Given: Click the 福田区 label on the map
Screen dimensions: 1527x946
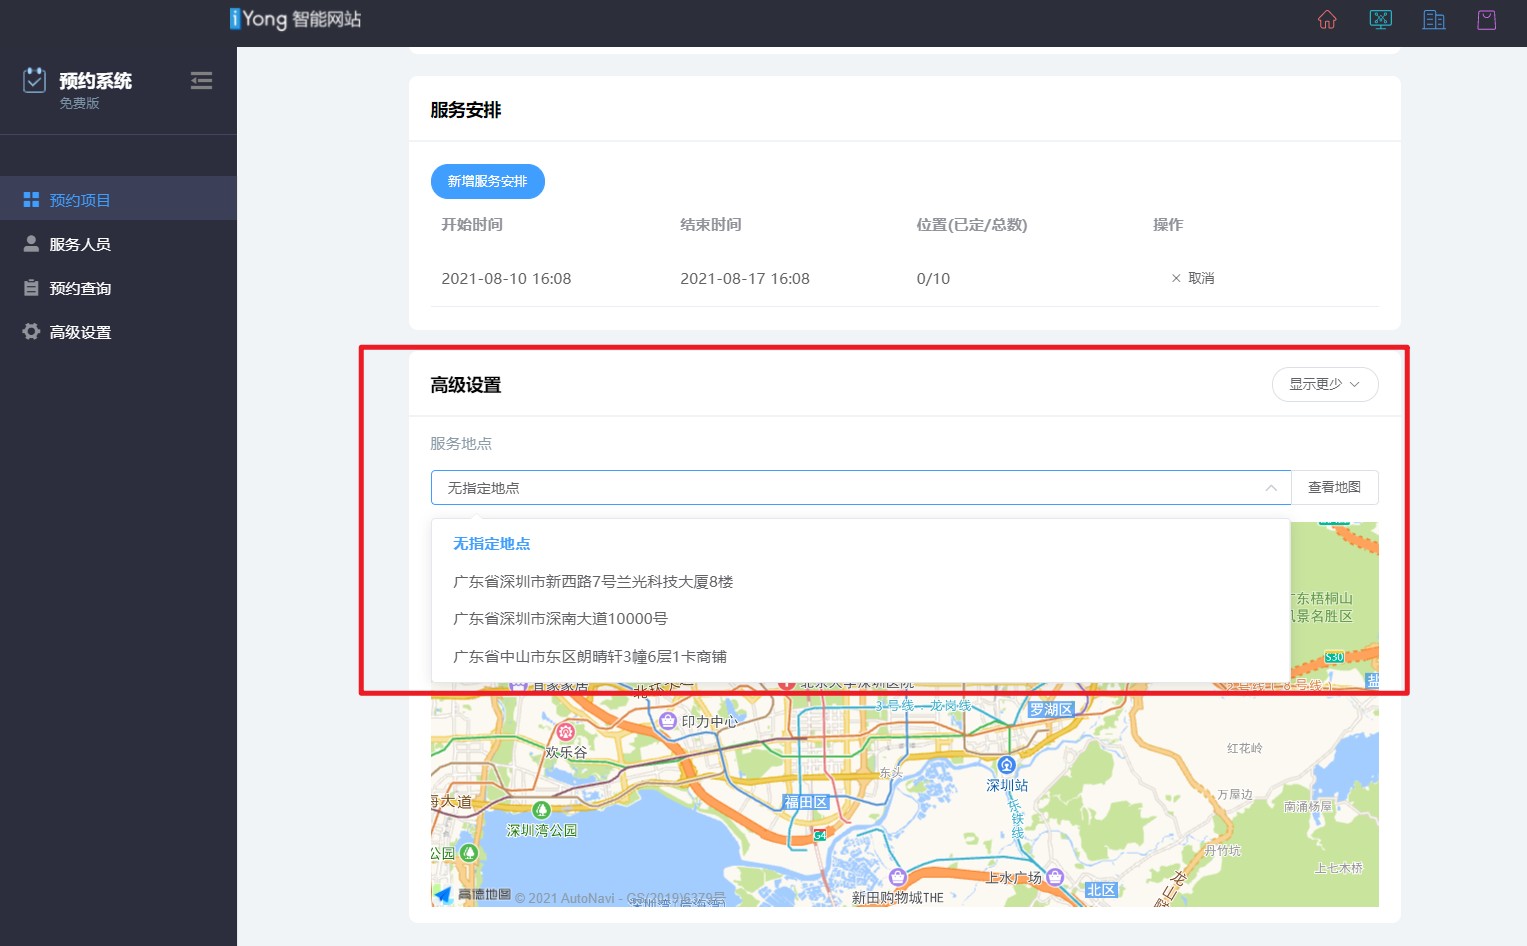Looking at the screenshot, I should coord(806,802).
